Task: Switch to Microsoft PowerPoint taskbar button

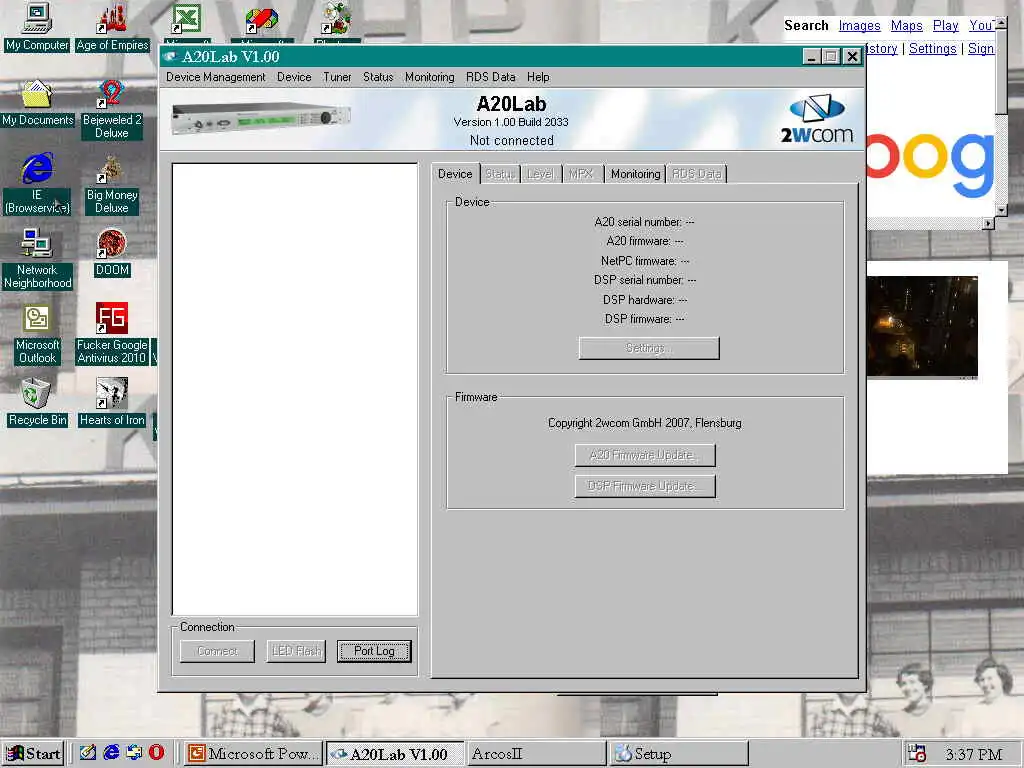Action: (x=253, y=754)
